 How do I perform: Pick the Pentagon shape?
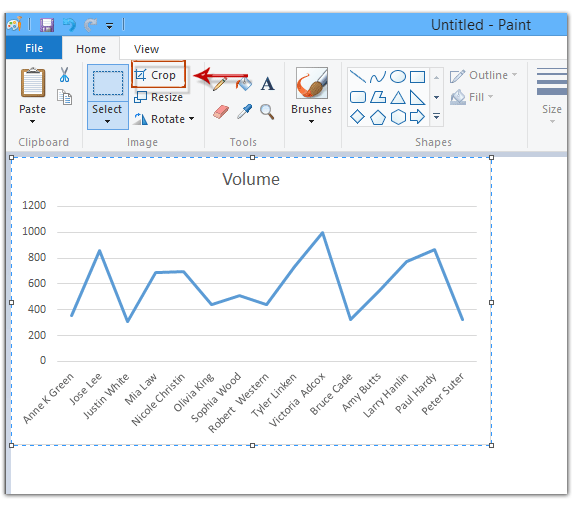pos(377,118)
